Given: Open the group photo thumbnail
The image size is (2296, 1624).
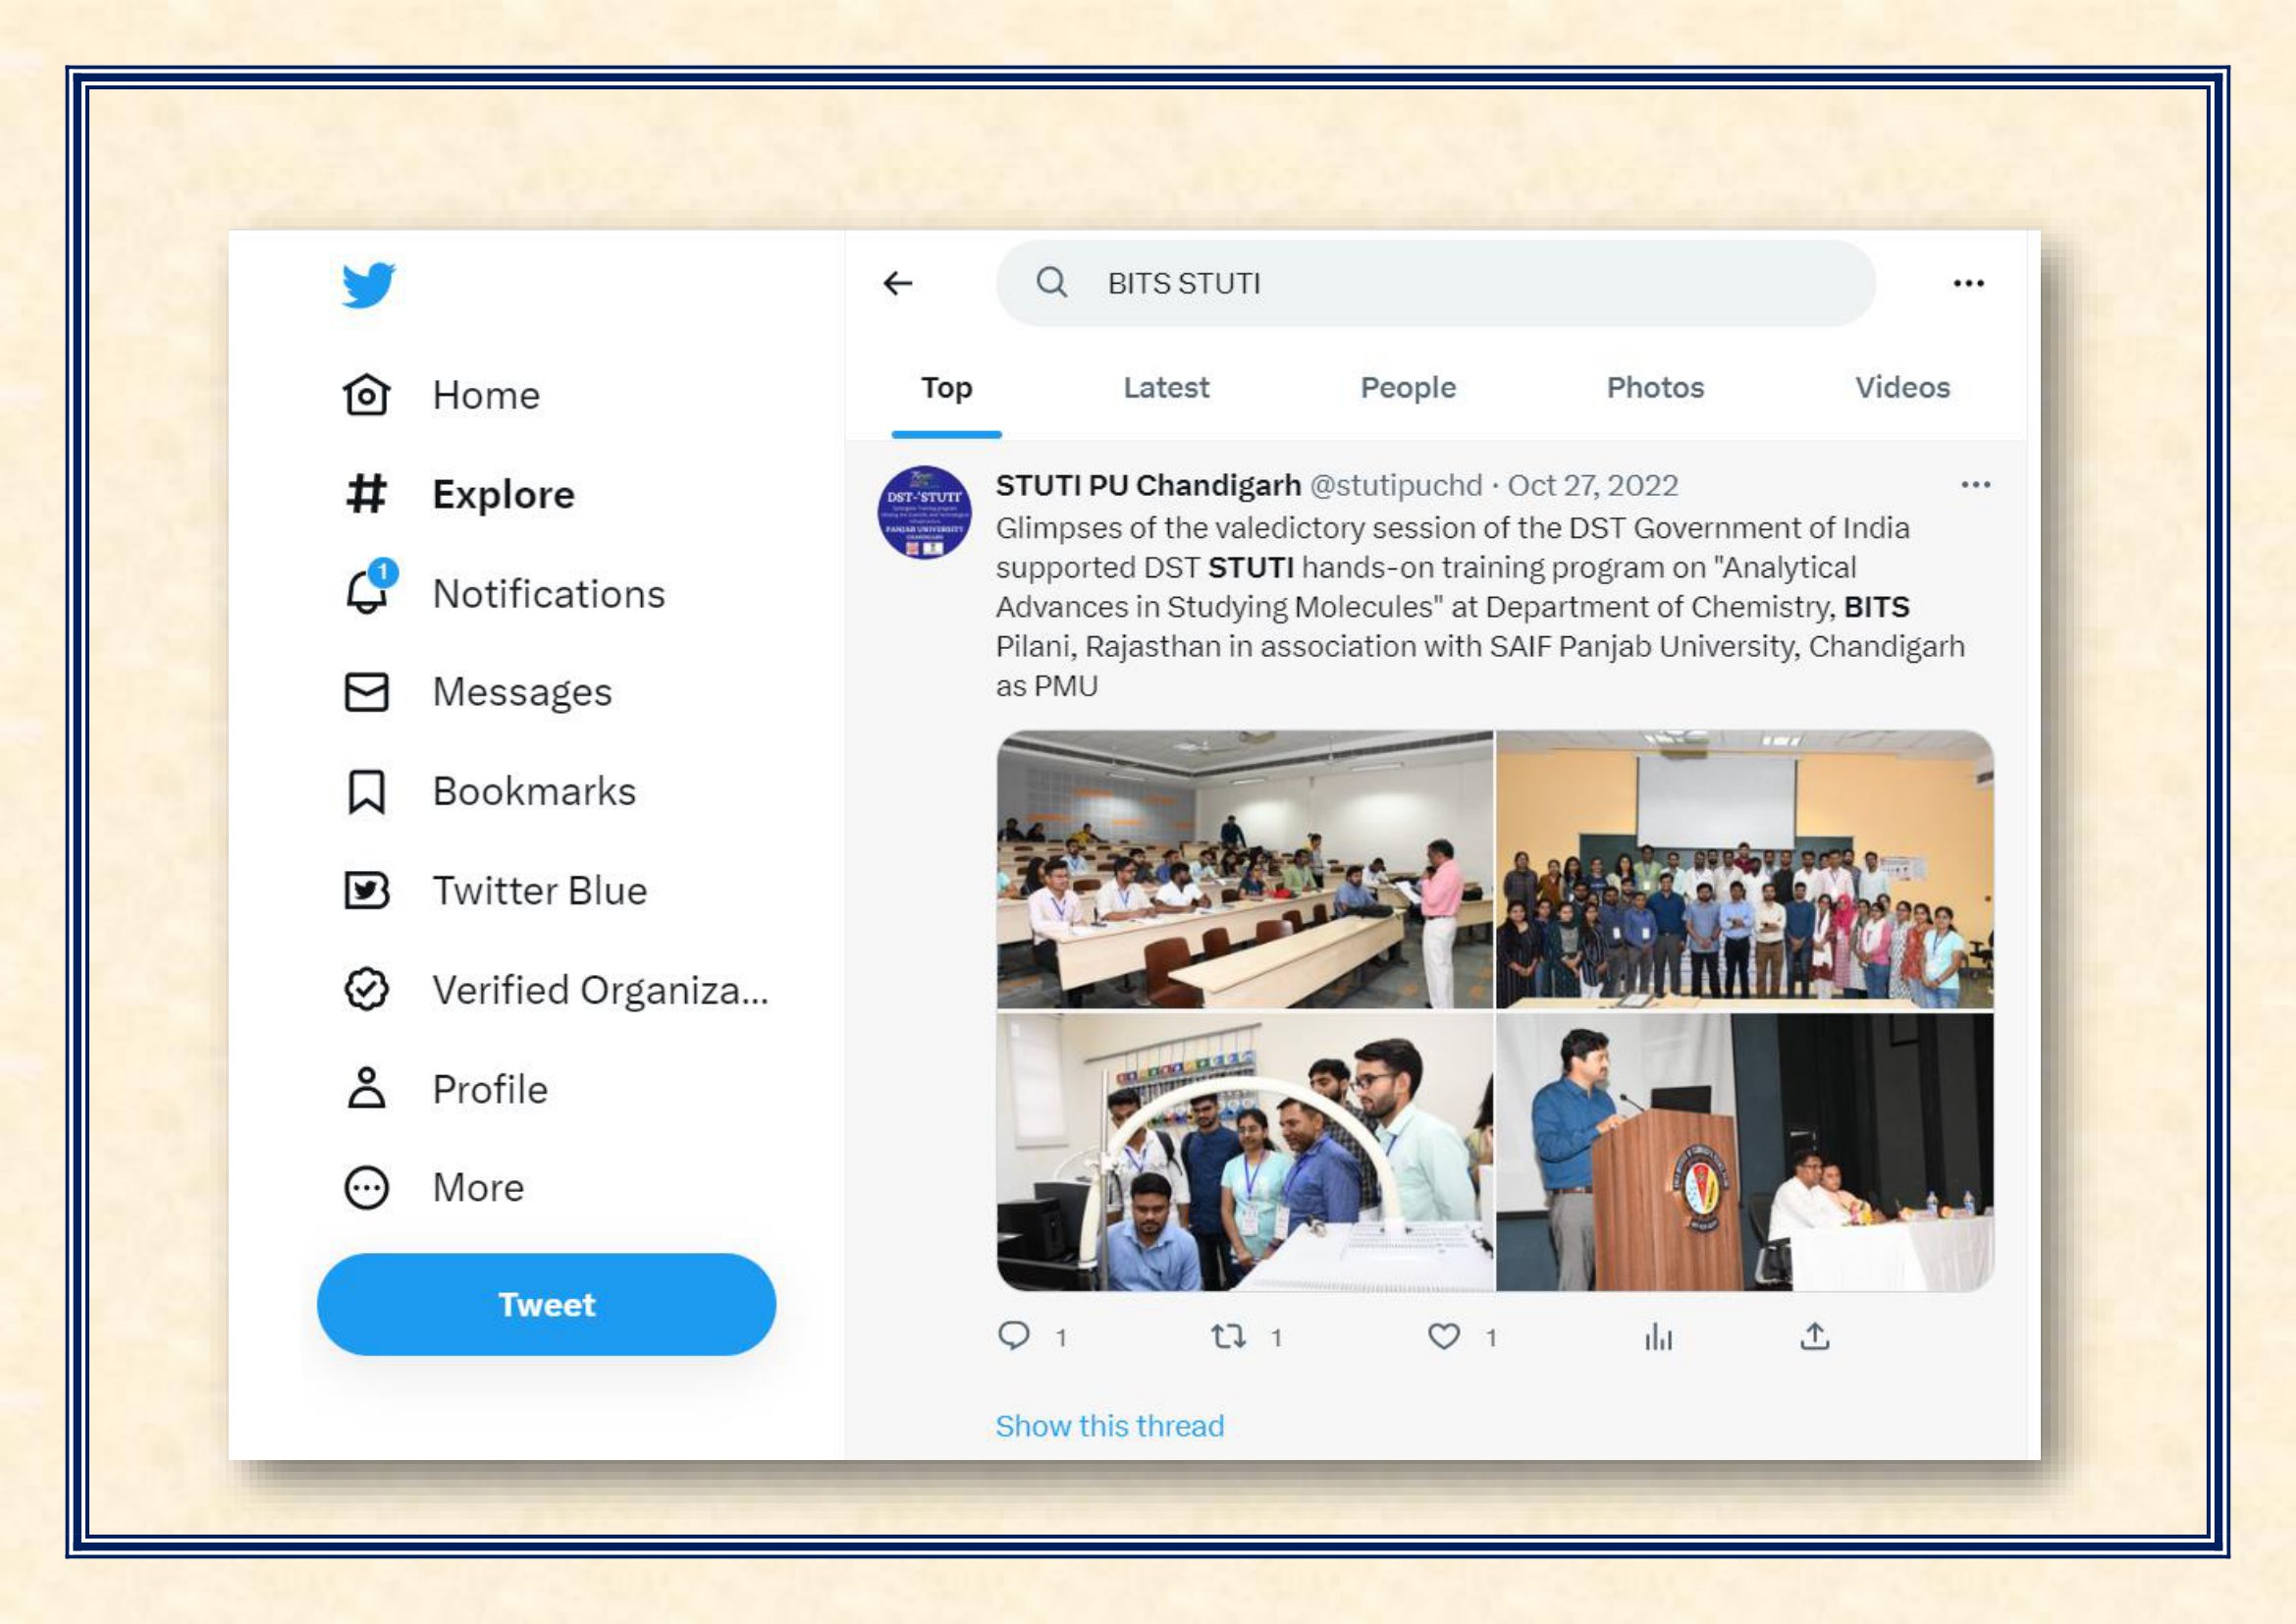Looking at the screenshot, I should (x=1744, y=869).
